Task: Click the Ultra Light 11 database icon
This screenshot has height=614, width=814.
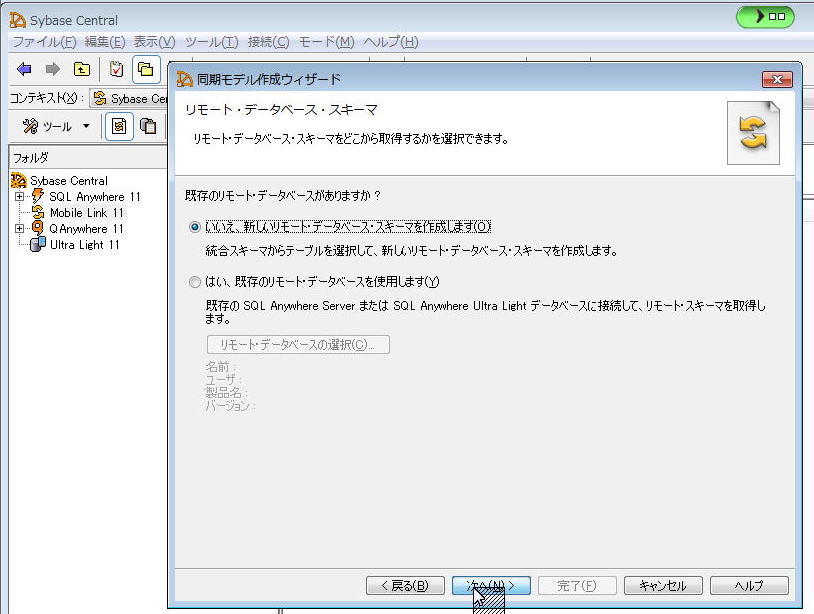Action: 38,245
